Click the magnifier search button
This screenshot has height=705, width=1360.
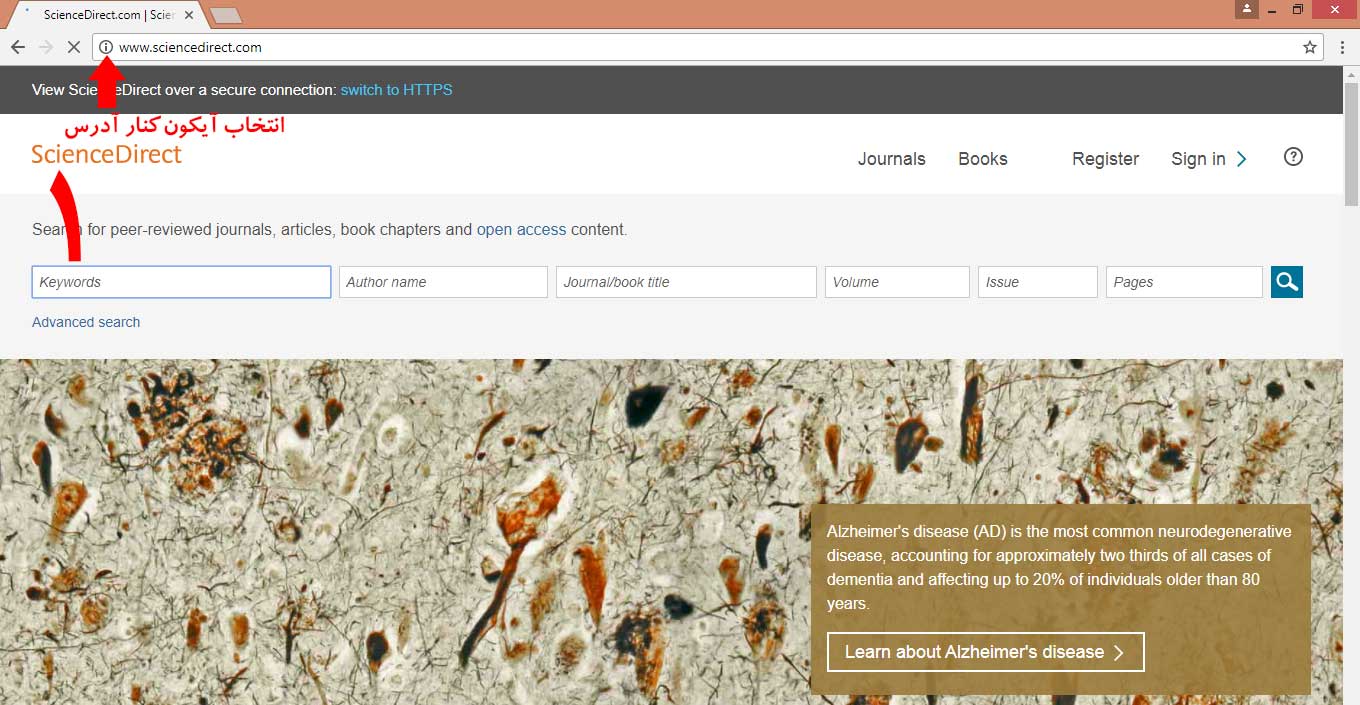click(1287, 282)
